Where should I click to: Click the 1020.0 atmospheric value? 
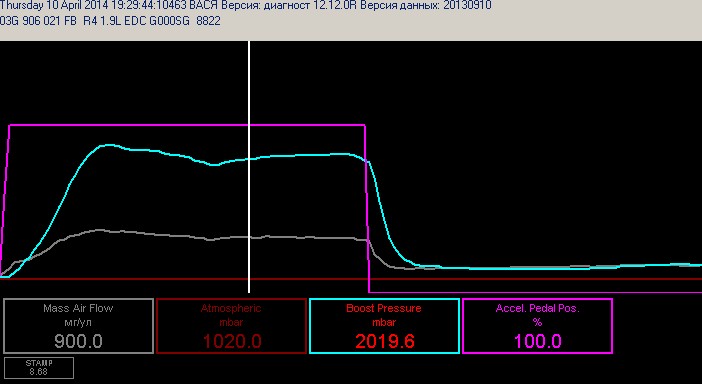(232, 341)
